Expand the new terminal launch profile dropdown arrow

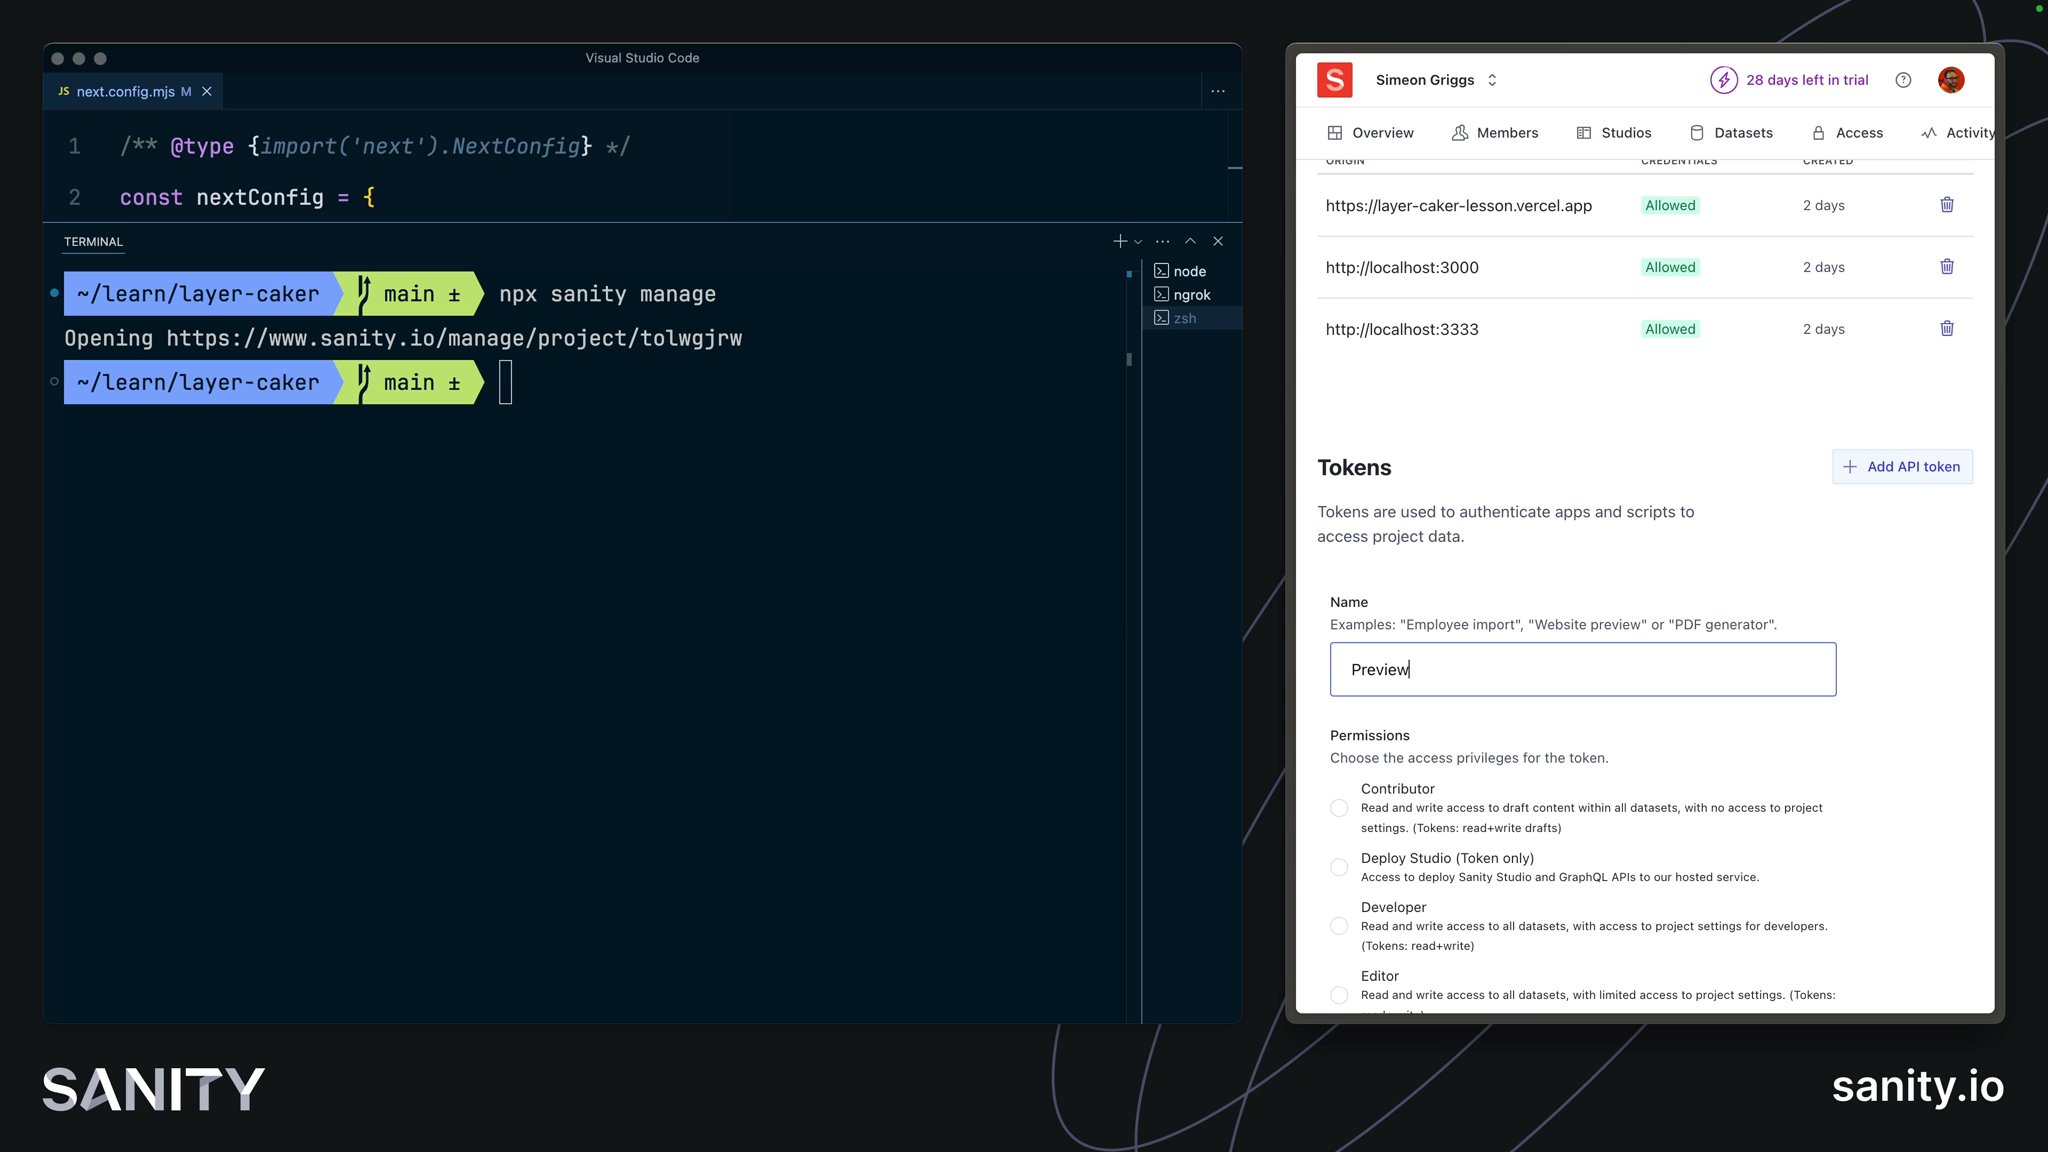point(1138,241)
